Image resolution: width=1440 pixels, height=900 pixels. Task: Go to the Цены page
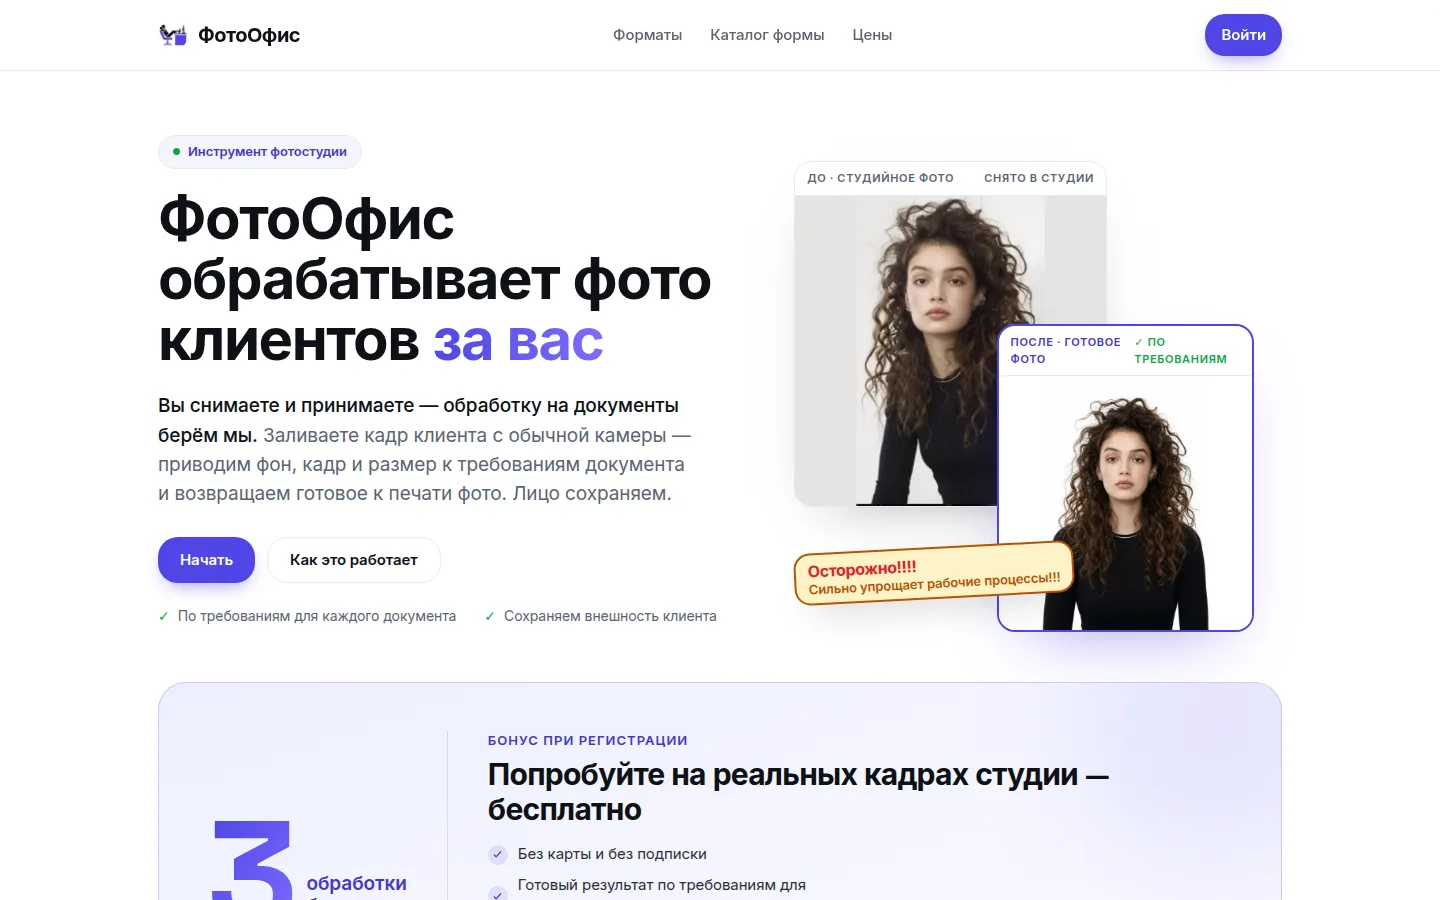pos(872,35)
